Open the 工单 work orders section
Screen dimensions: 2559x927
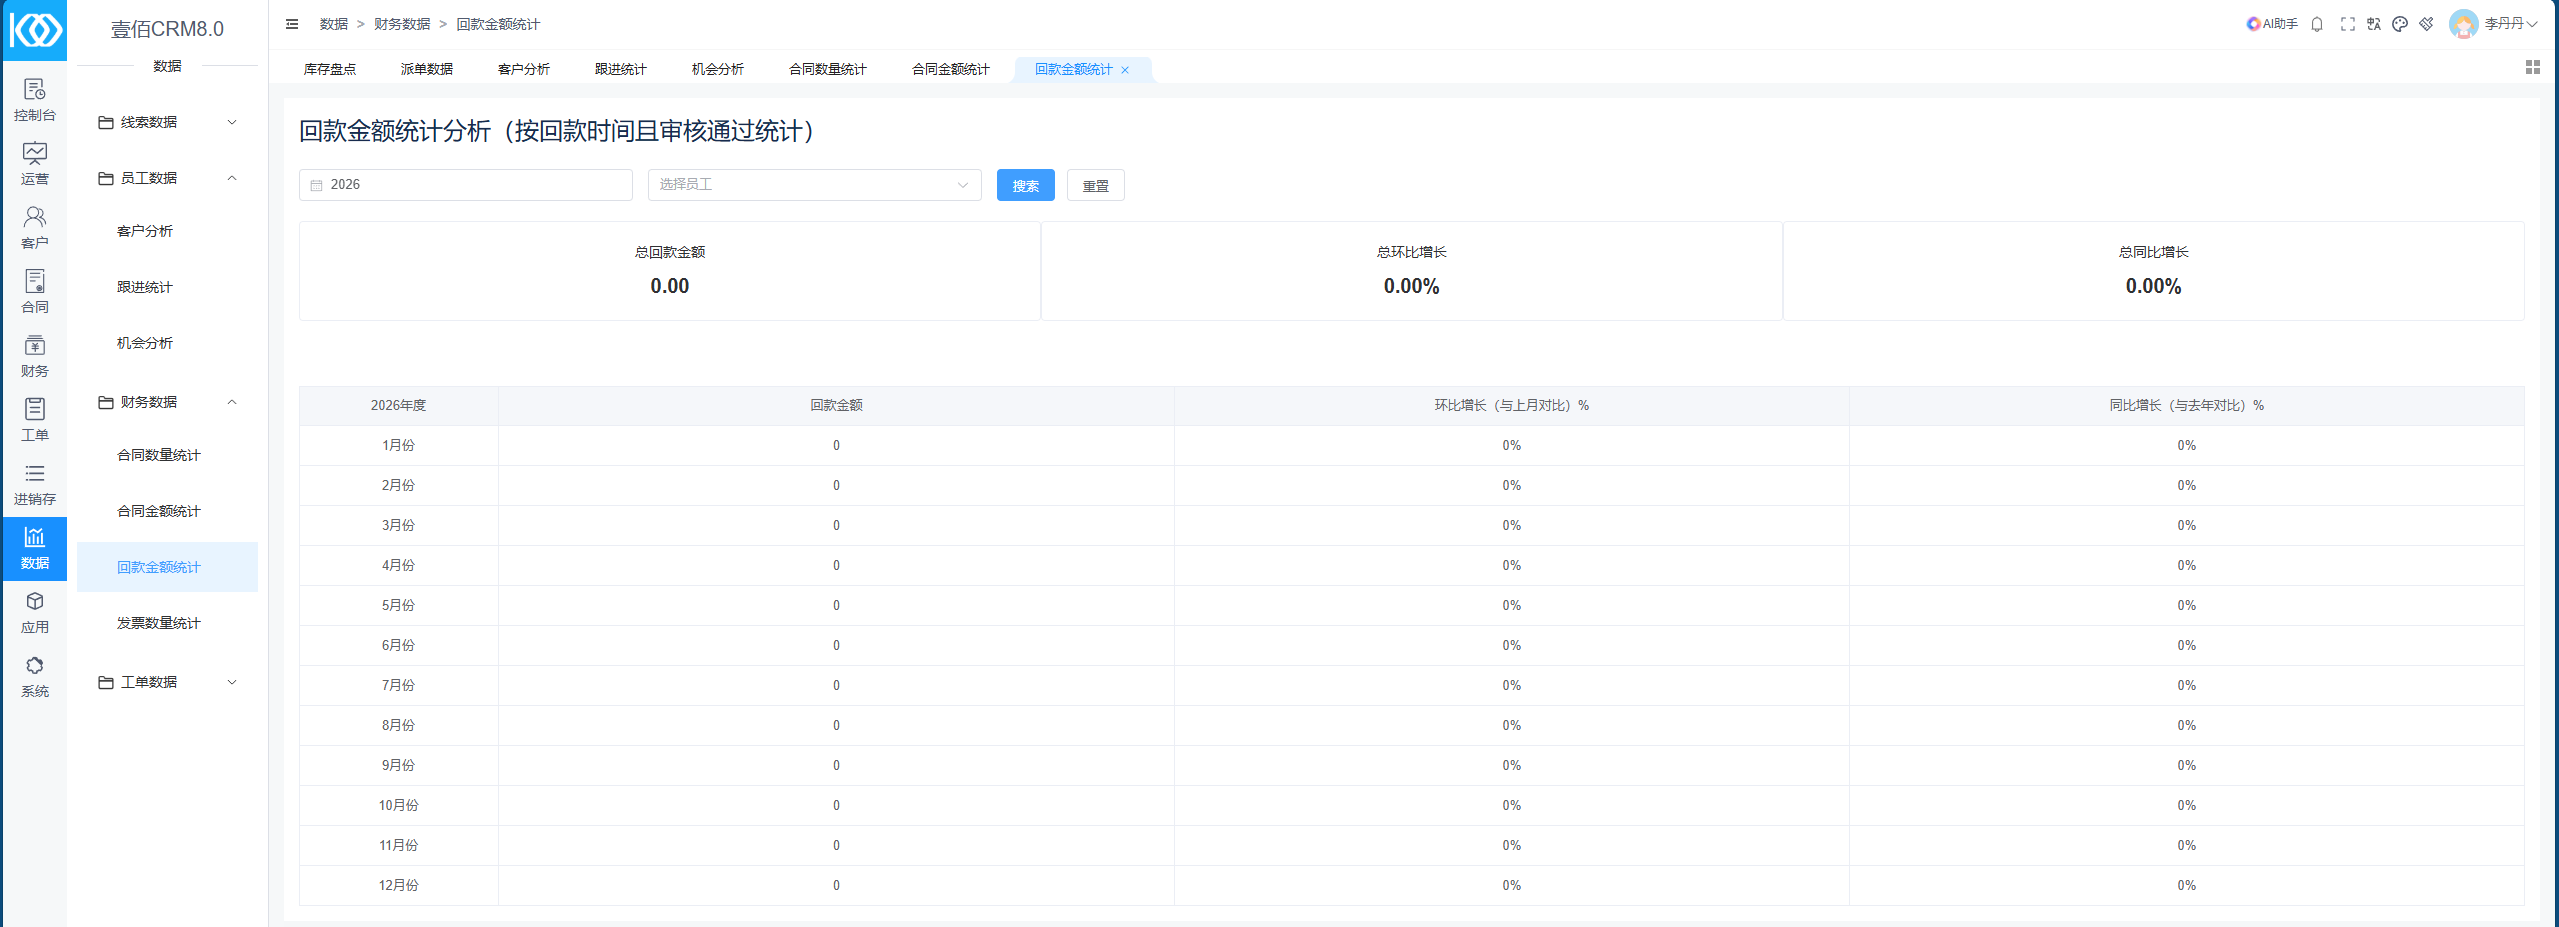35,420
